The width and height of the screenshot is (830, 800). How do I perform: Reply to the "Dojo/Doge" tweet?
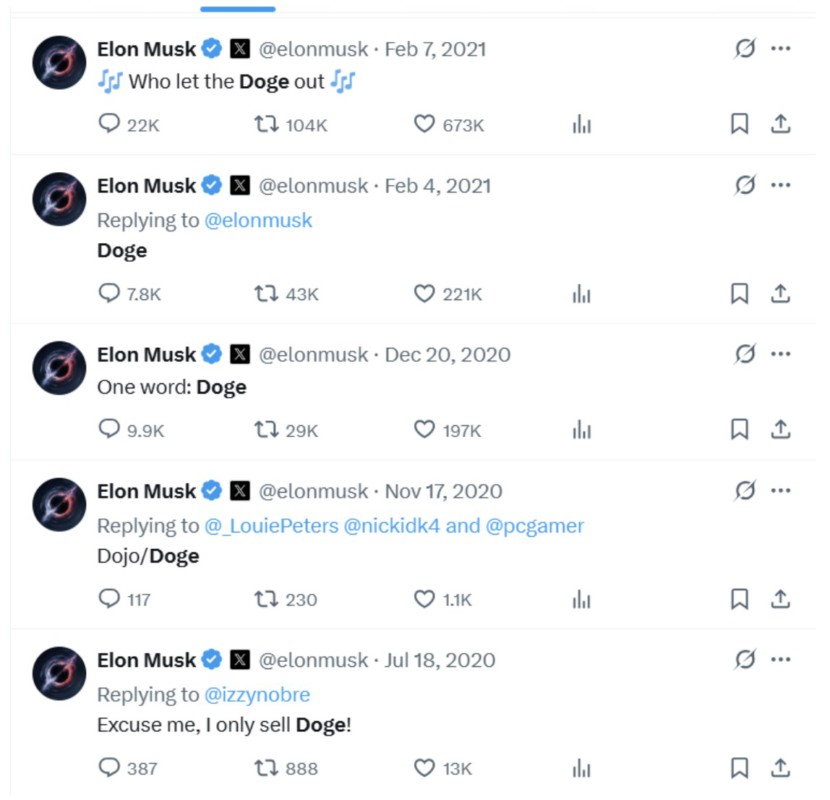109,599
